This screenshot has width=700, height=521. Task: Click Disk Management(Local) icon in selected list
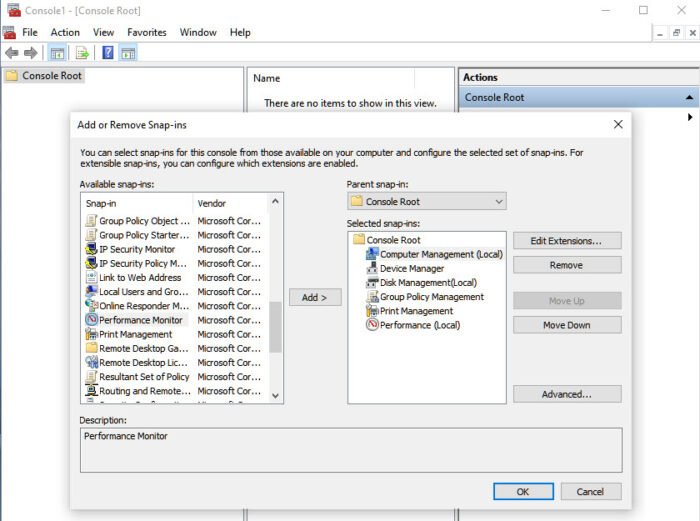coord(372,283)
